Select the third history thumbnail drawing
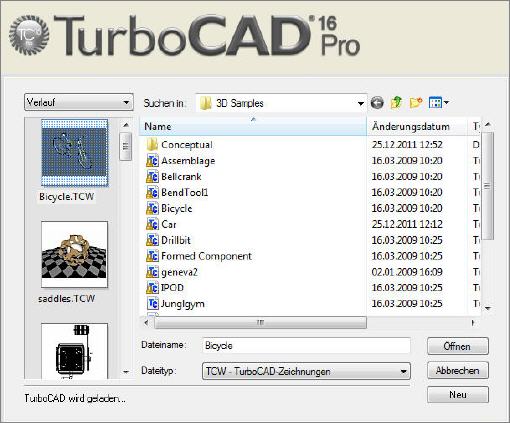 pyautogui.click(x=74, y=351)
